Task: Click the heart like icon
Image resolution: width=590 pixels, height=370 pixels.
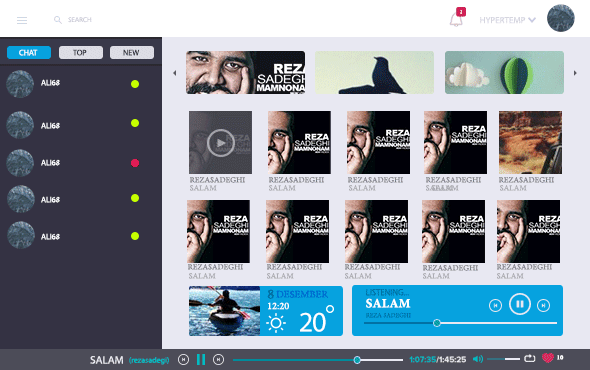Action: [548, 358]
